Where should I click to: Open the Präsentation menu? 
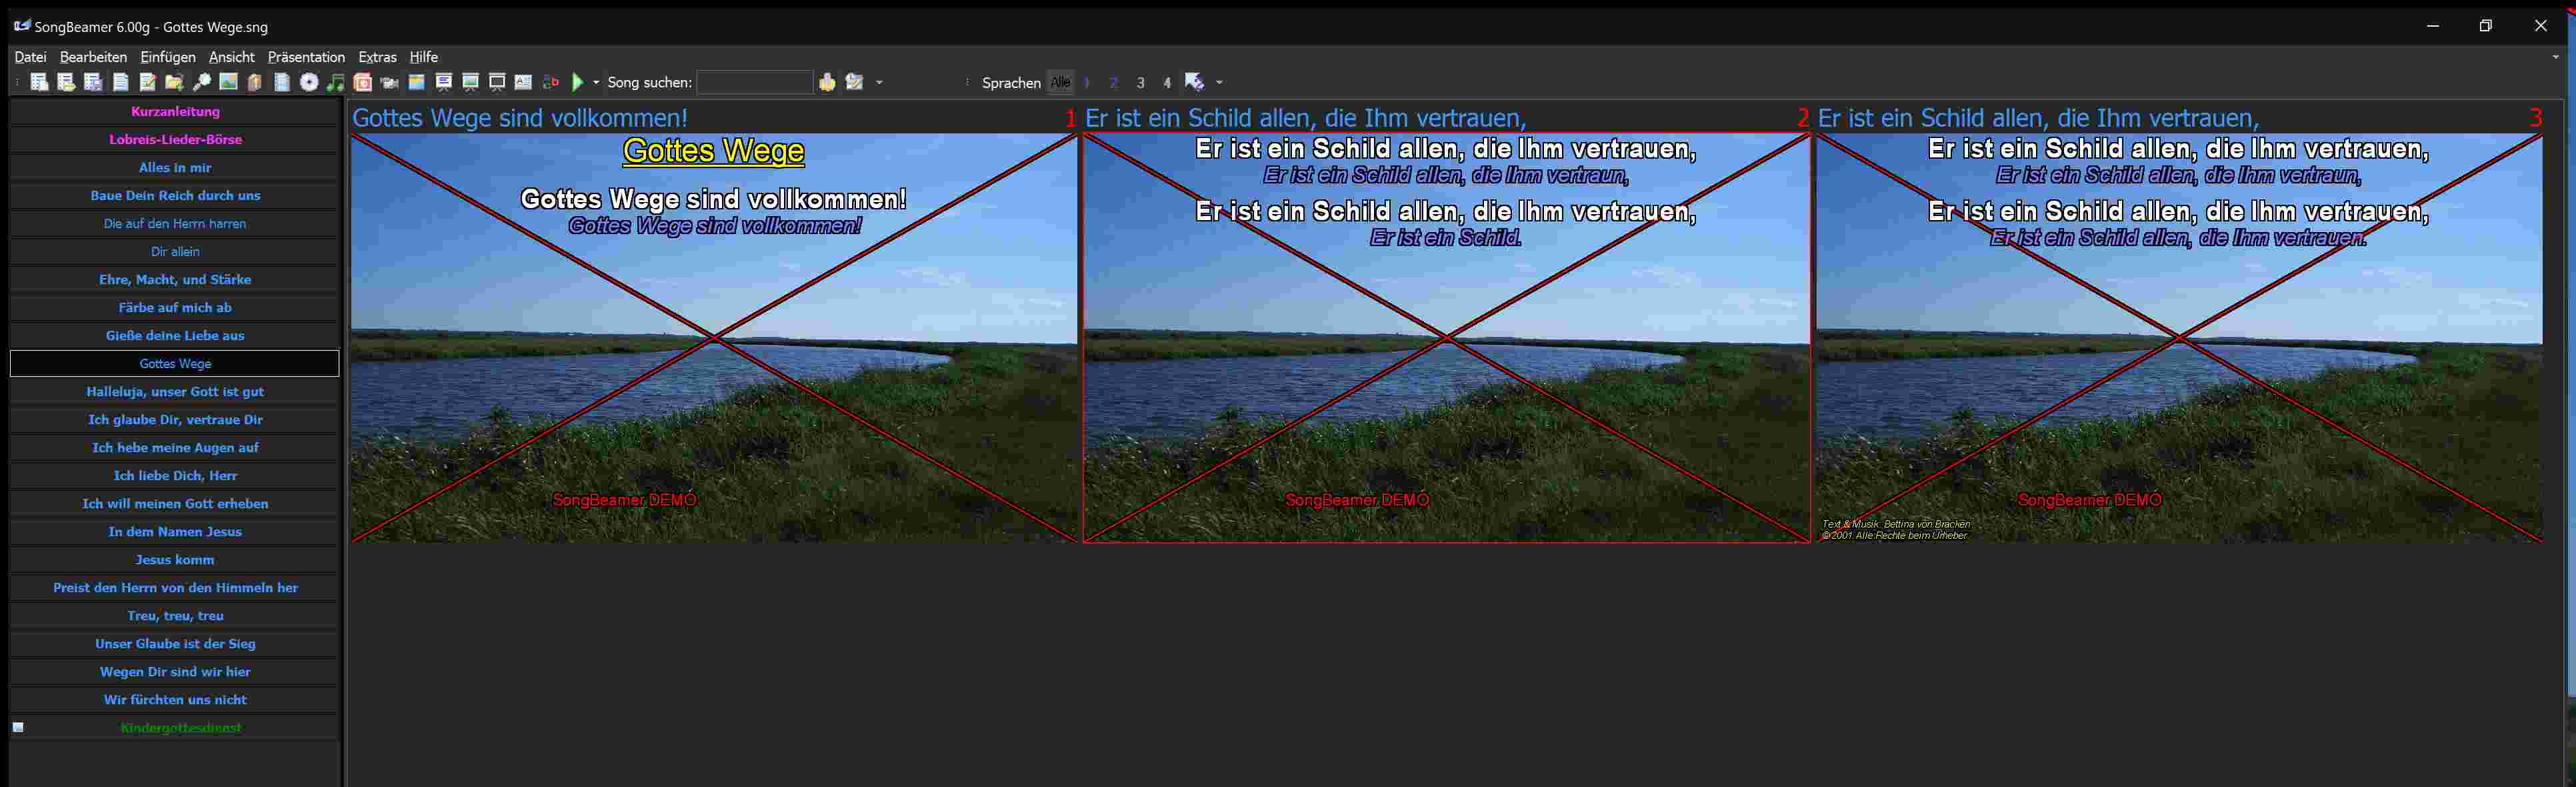[306, 57]
